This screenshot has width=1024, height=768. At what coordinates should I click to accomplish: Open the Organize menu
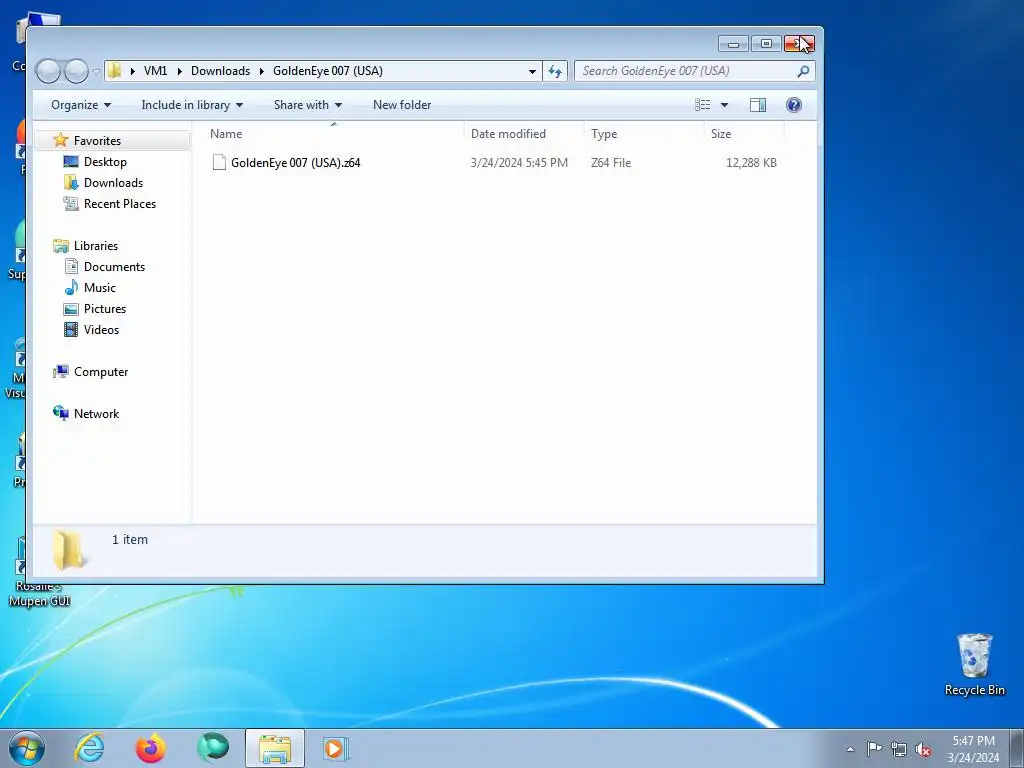(x=81, y=105)
